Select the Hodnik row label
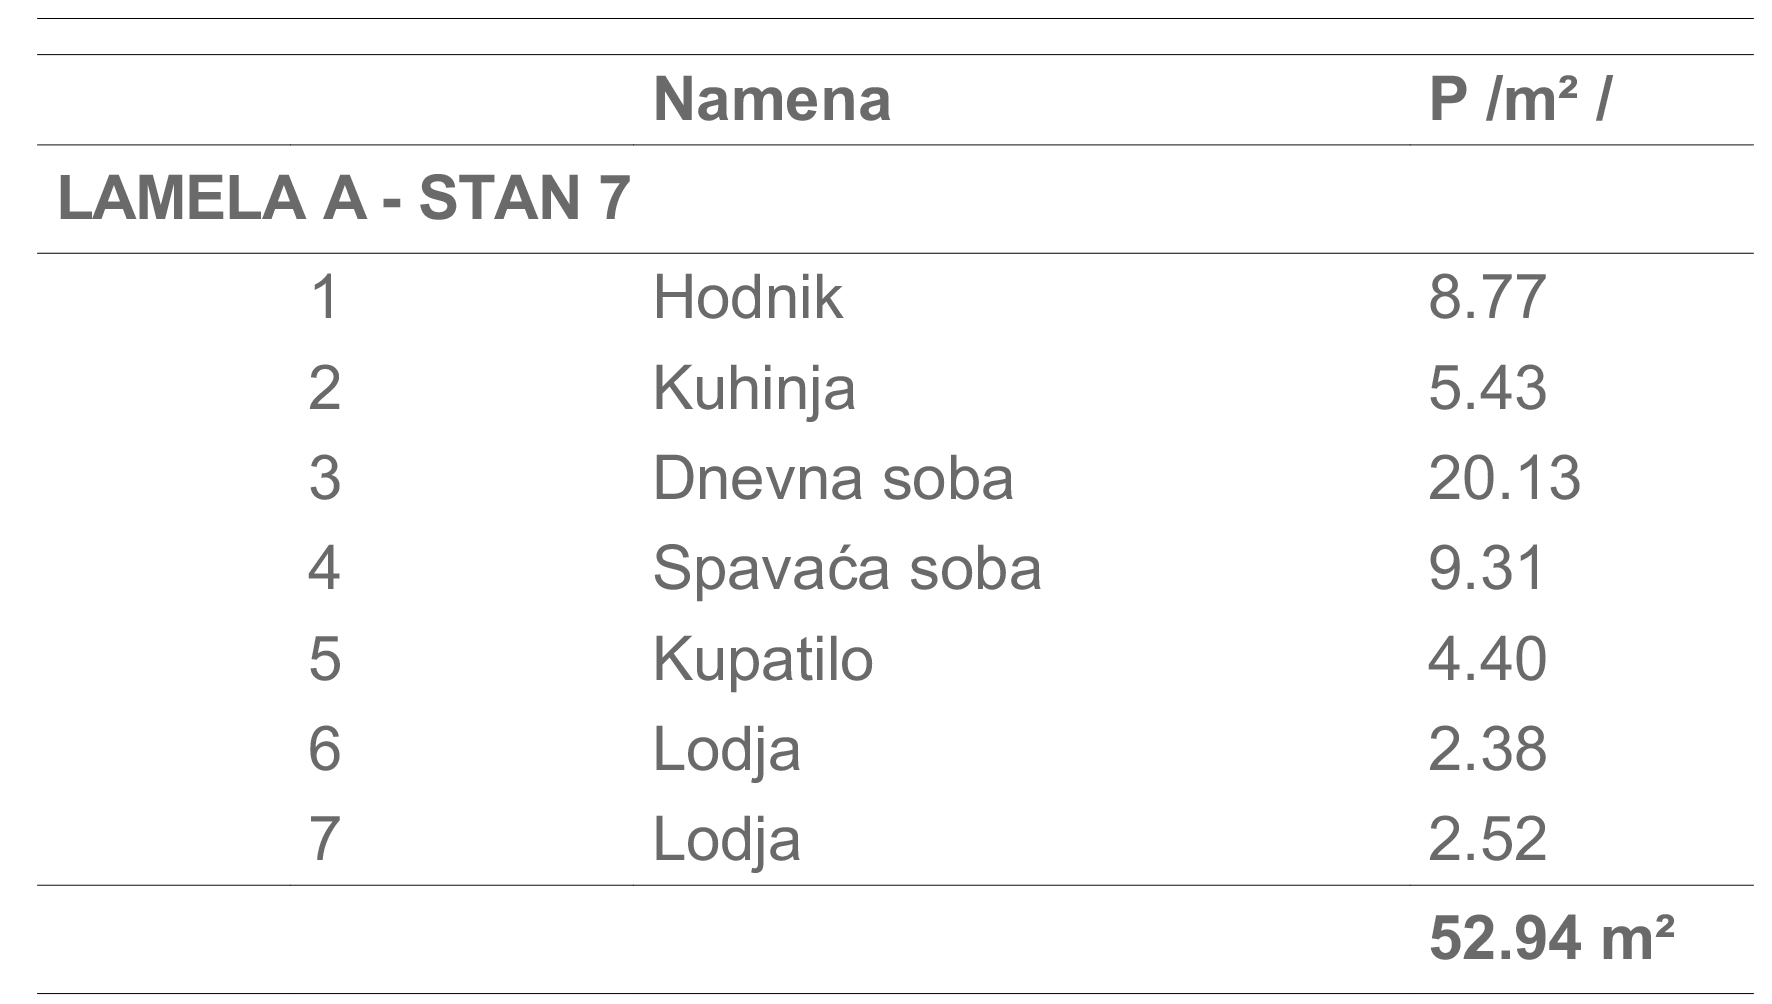 click(747, 297)
